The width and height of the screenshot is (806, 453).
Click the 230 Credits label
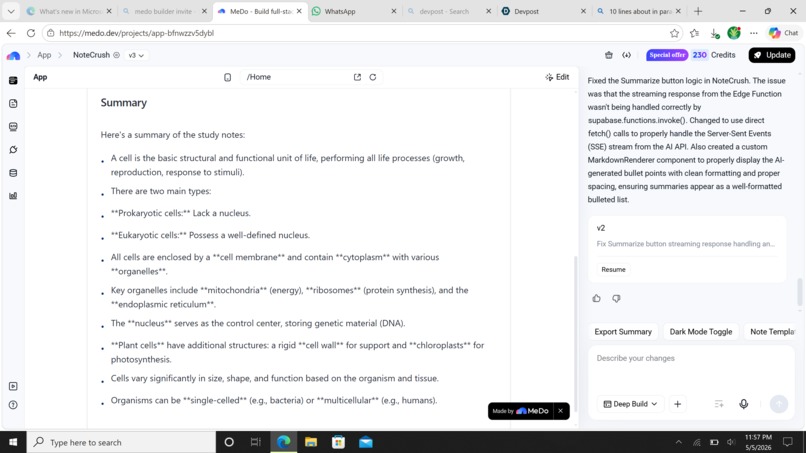point(713,55)
